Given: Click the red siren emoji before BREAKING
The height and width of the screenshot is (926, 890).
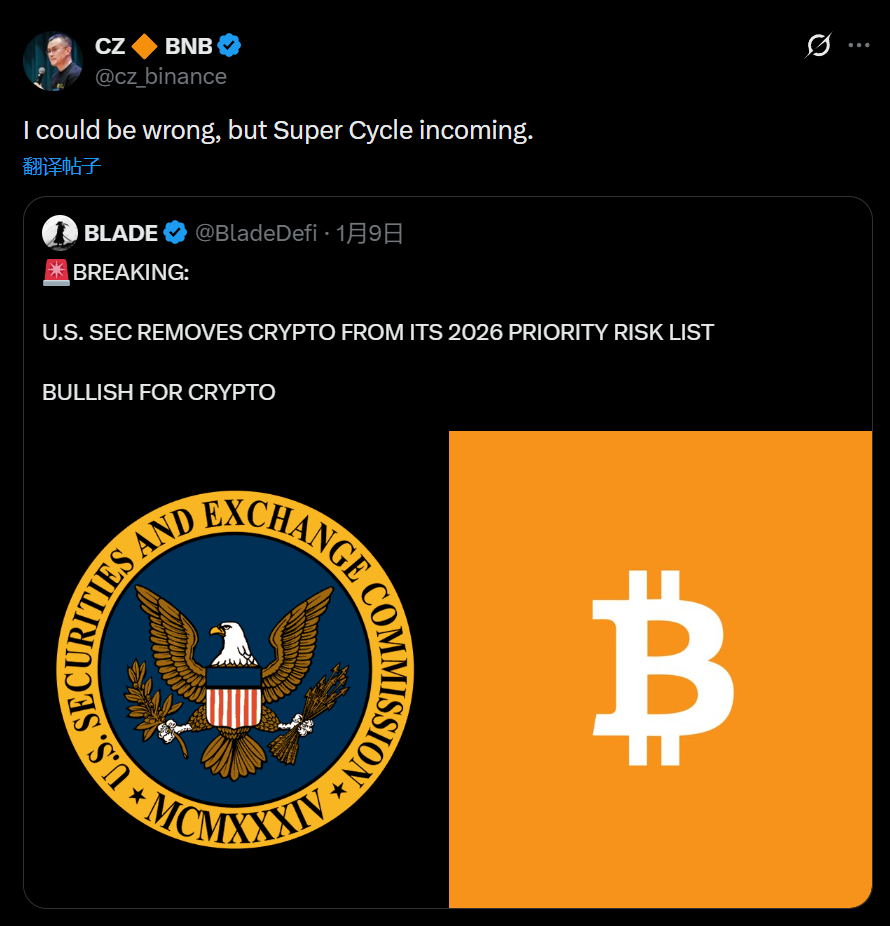Looking at the screenshot, I should [x=55, y=272].
